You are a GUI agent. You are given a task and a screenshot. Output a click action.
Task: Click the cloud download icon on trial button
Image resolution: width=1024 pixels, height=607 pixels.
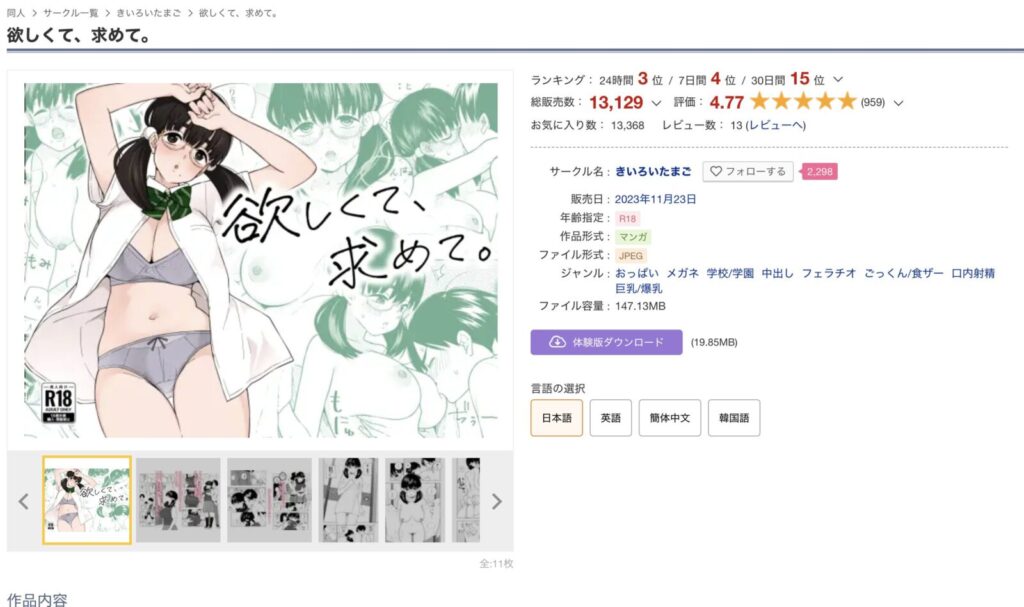[x=557, y=342]
